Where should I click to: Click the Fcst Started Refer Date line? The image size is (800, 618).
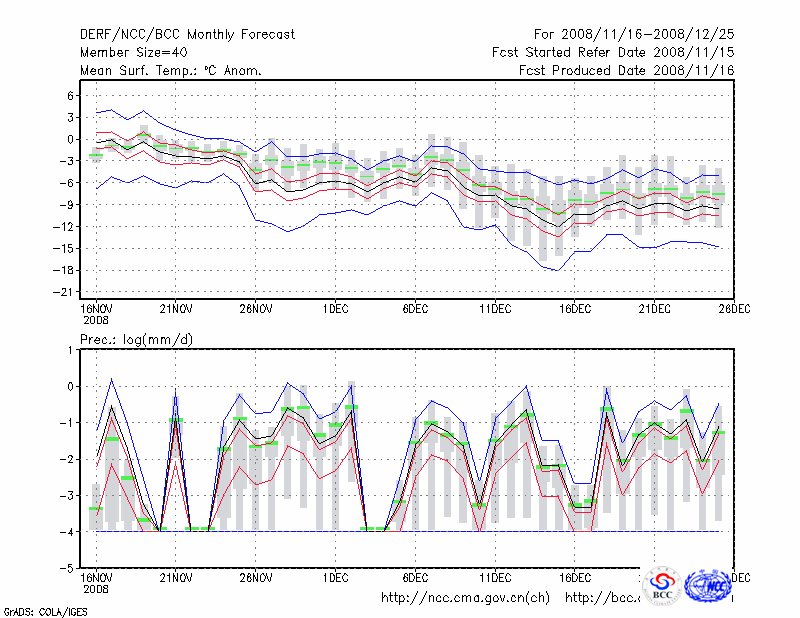coord(613,52)
